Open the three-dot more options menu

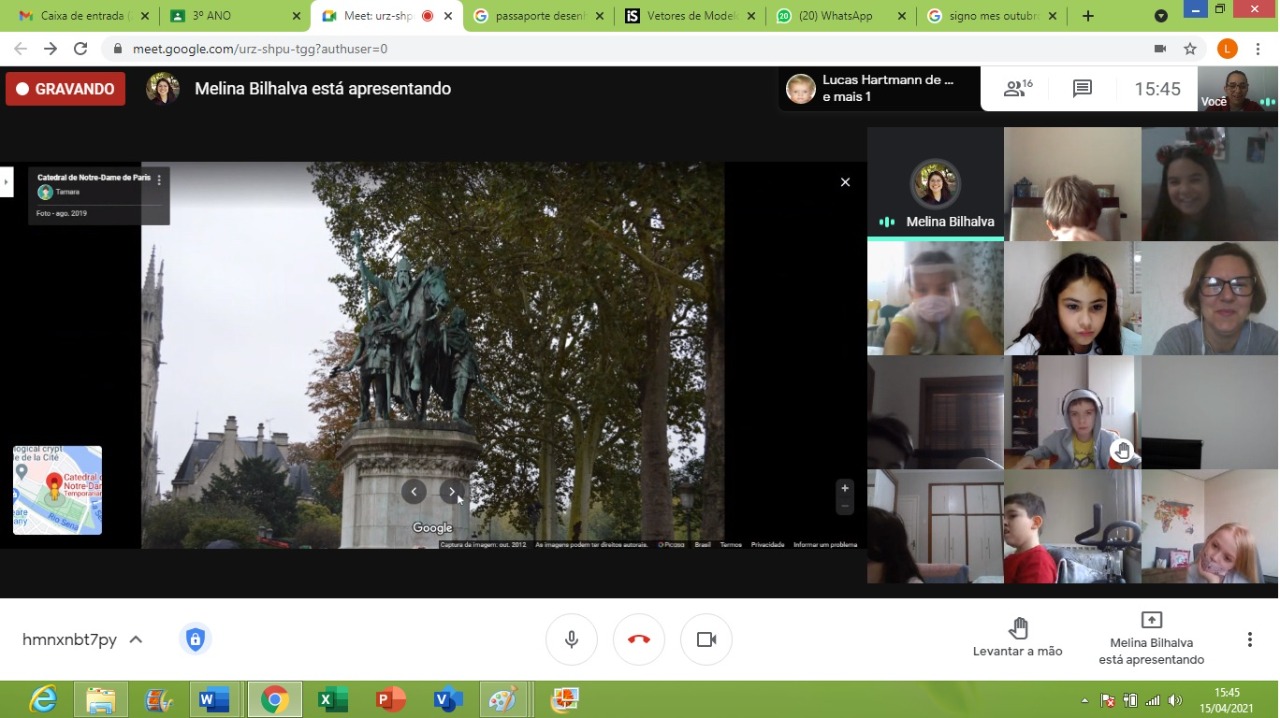click(1249, 640)
